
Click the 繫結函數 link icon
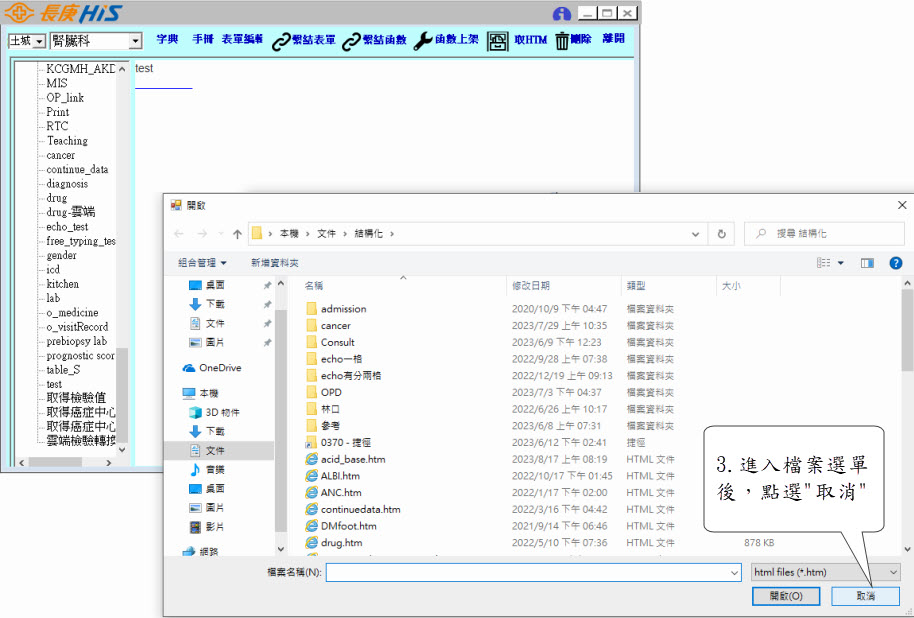351,41
